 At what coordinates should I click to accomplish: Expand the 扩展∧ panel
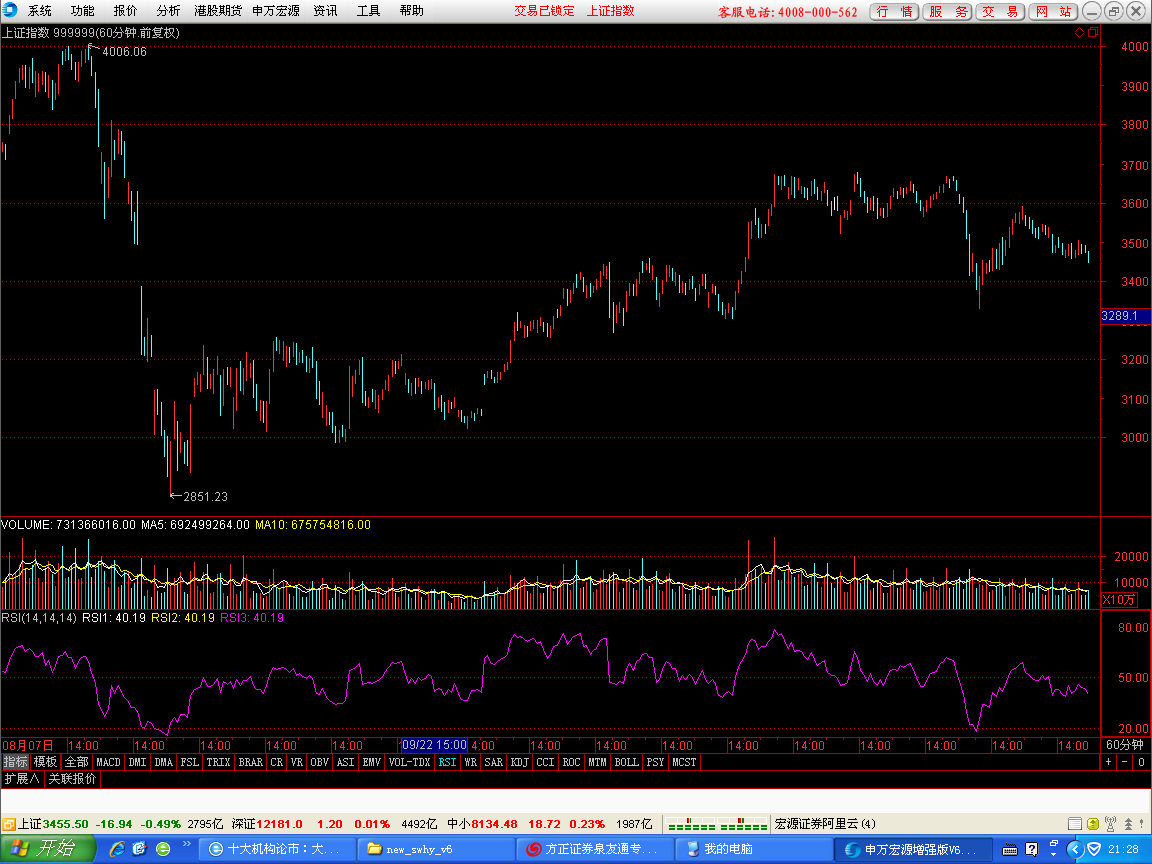pyautogui.click(x=22, y=779)
